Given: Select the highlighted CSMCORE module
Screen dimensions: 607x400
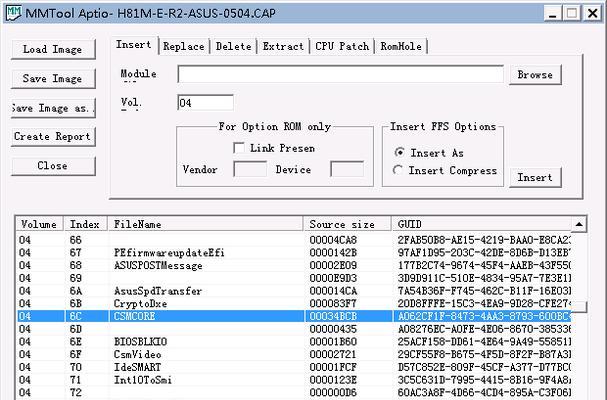Looking at the screenshot, I should click(294, 316).
